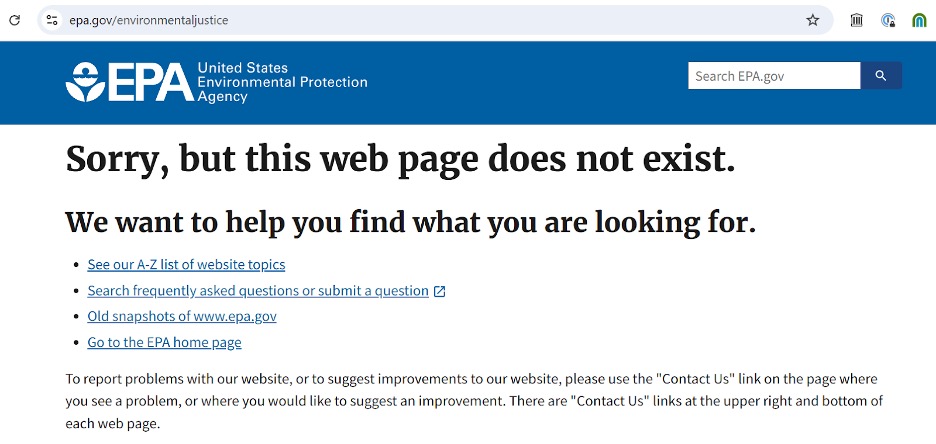The height and width of the screenshot is (444, 936).
Task: Click the external link icon beside the FAQ link
Action: point(439,291)
